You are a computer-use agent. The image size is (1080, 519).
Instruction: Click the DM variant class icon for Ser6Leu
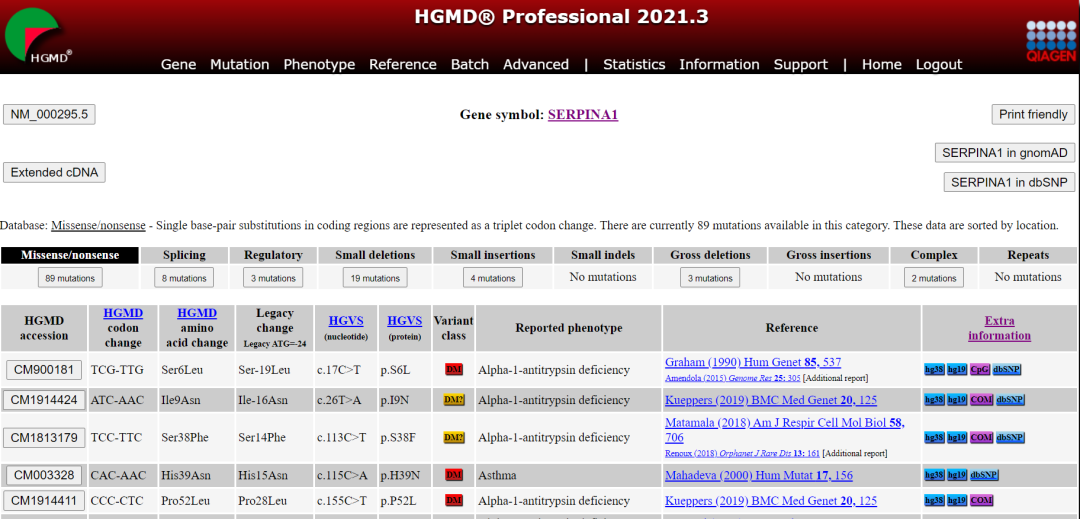pos(453,370)
